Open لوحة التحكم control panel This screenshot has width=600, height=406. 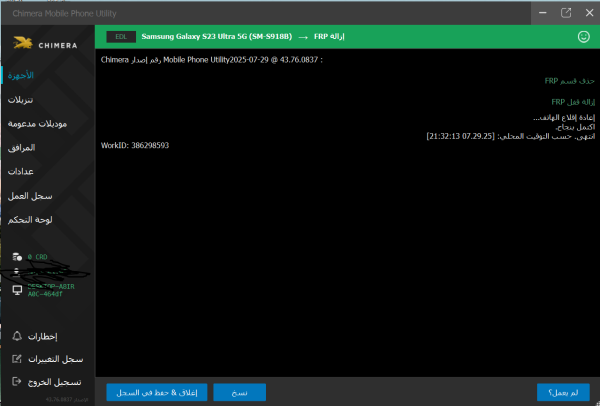(30, 220)
